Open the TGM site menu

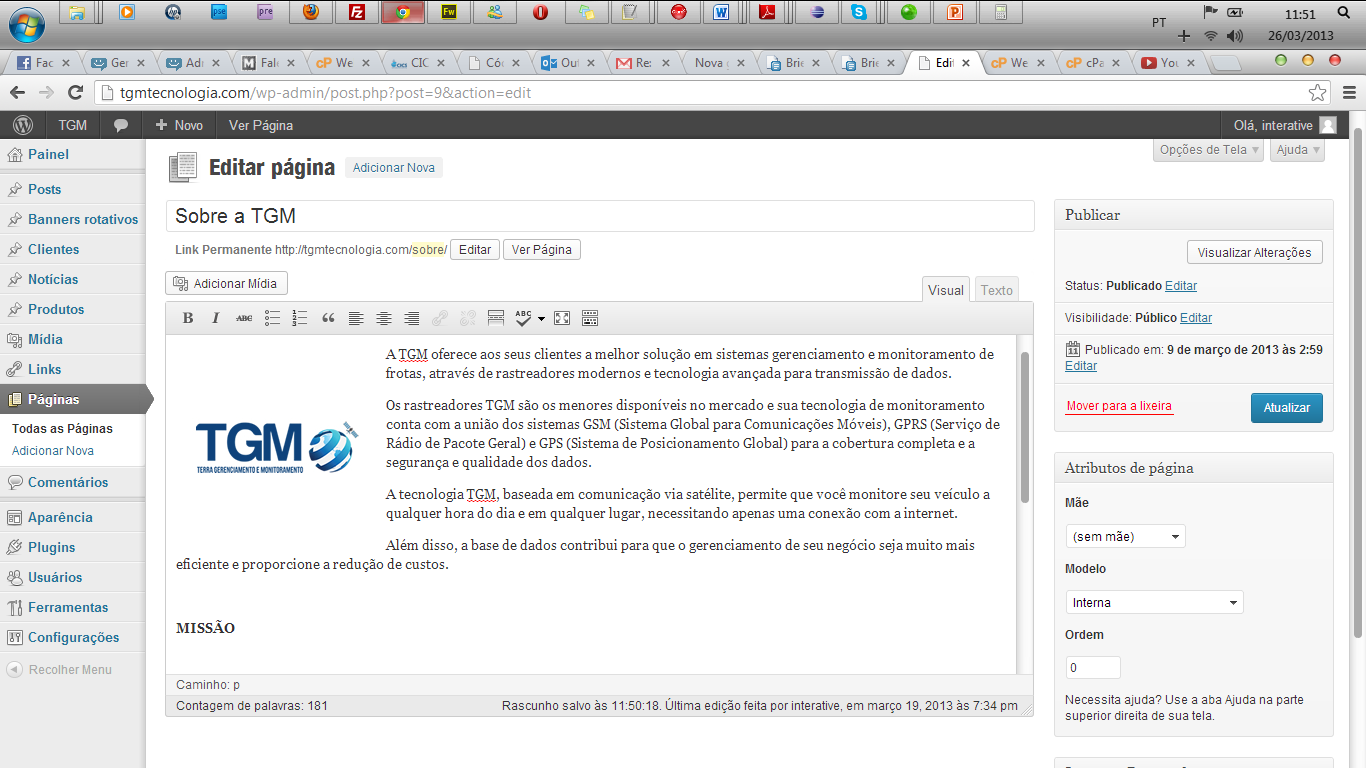point(72,125)
